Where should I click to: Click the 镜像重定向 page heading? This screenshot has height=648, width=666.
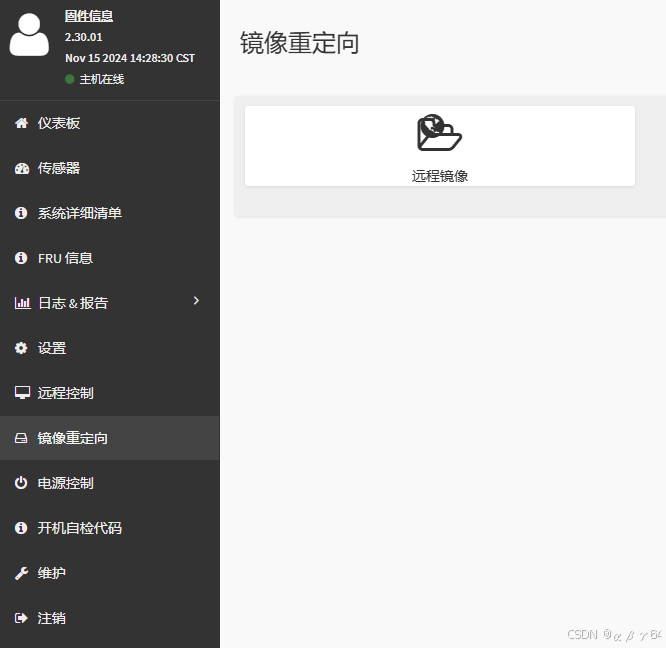299,43
